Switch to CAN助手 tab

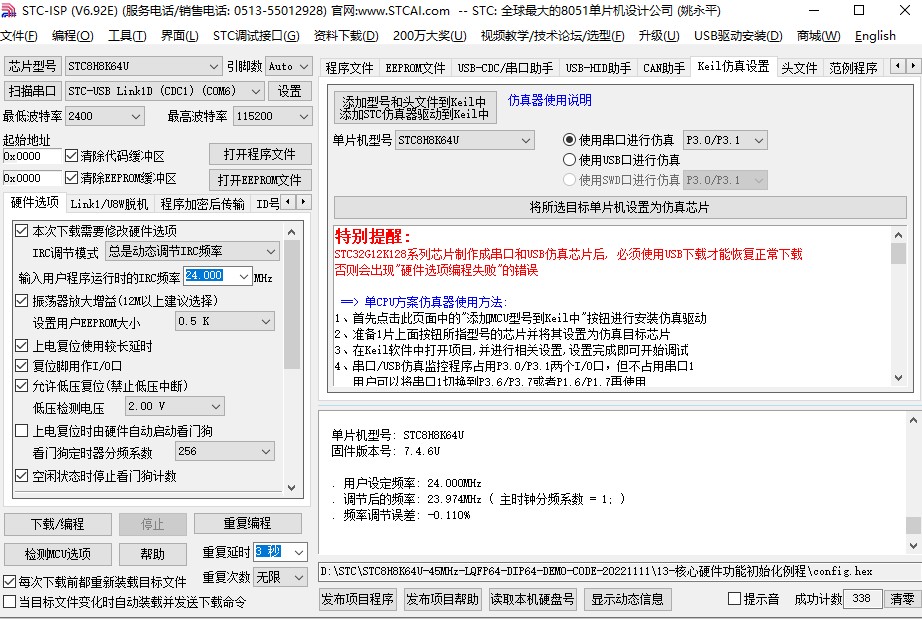pos(664,68)
